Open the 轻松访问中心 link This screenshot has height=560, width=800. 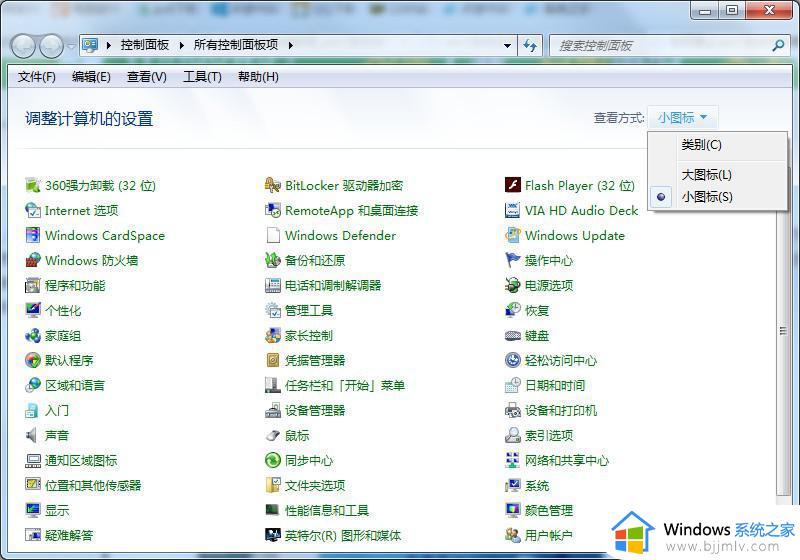click(x=561, y=361)
